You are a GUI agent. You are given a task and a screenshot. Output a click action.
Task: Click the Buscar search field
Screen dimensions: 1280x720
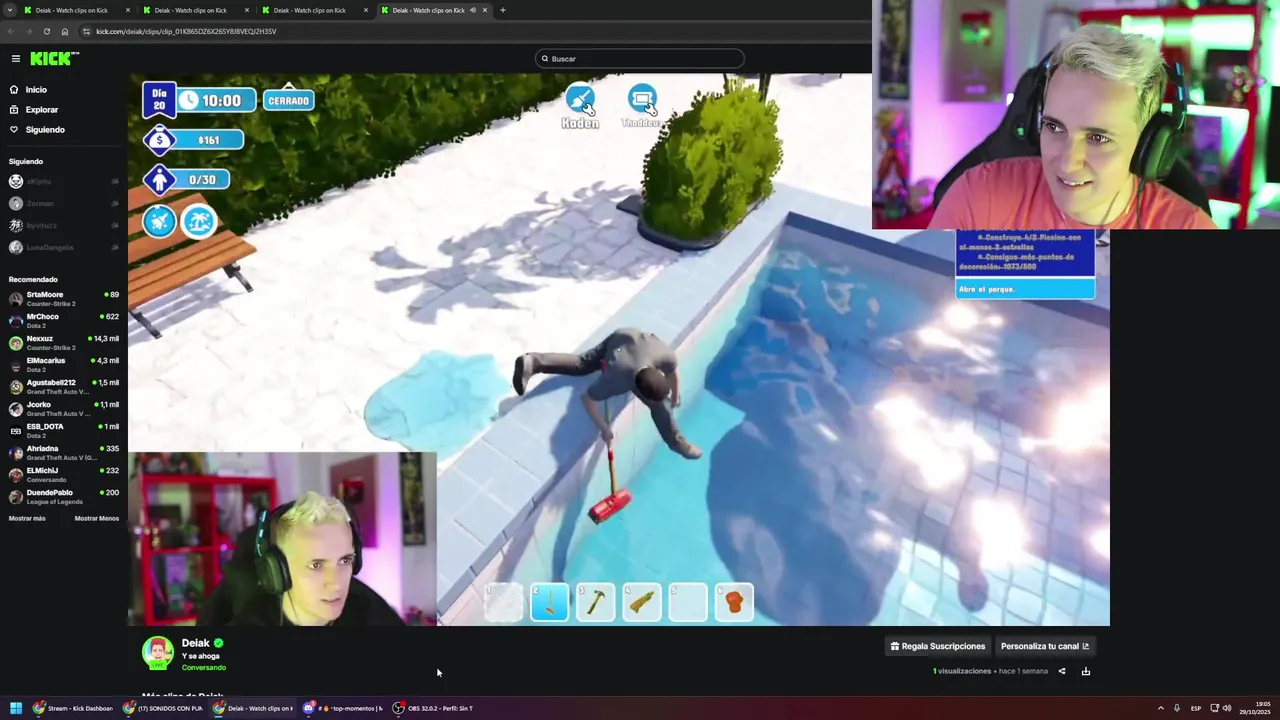pos(640,59)
